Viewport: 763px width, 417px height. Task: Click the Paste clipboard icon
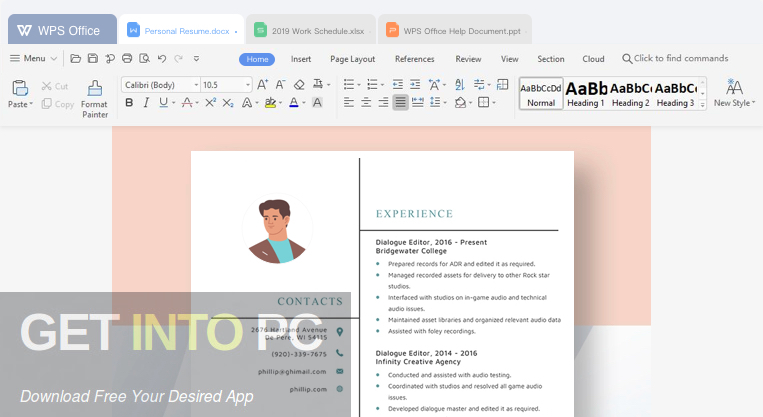[x=20, y=88]
